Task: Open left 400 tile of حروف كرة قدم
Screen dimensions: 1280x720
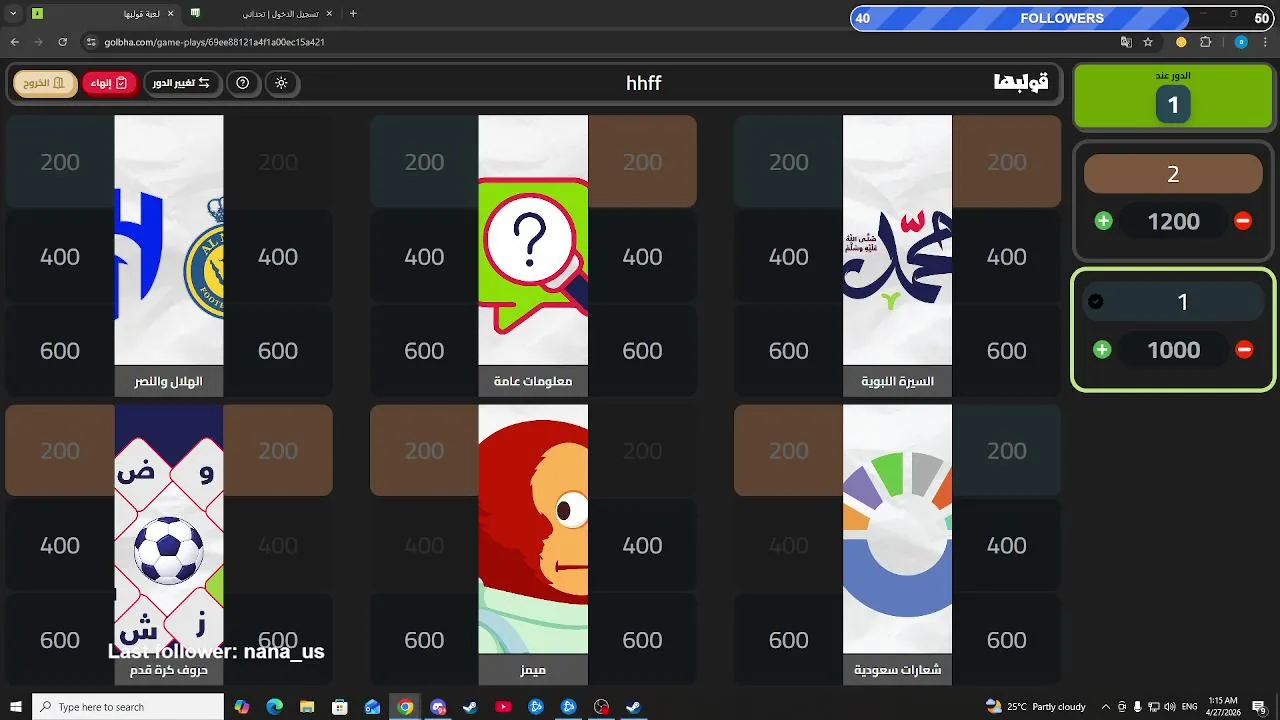Action: coord(60,545)
